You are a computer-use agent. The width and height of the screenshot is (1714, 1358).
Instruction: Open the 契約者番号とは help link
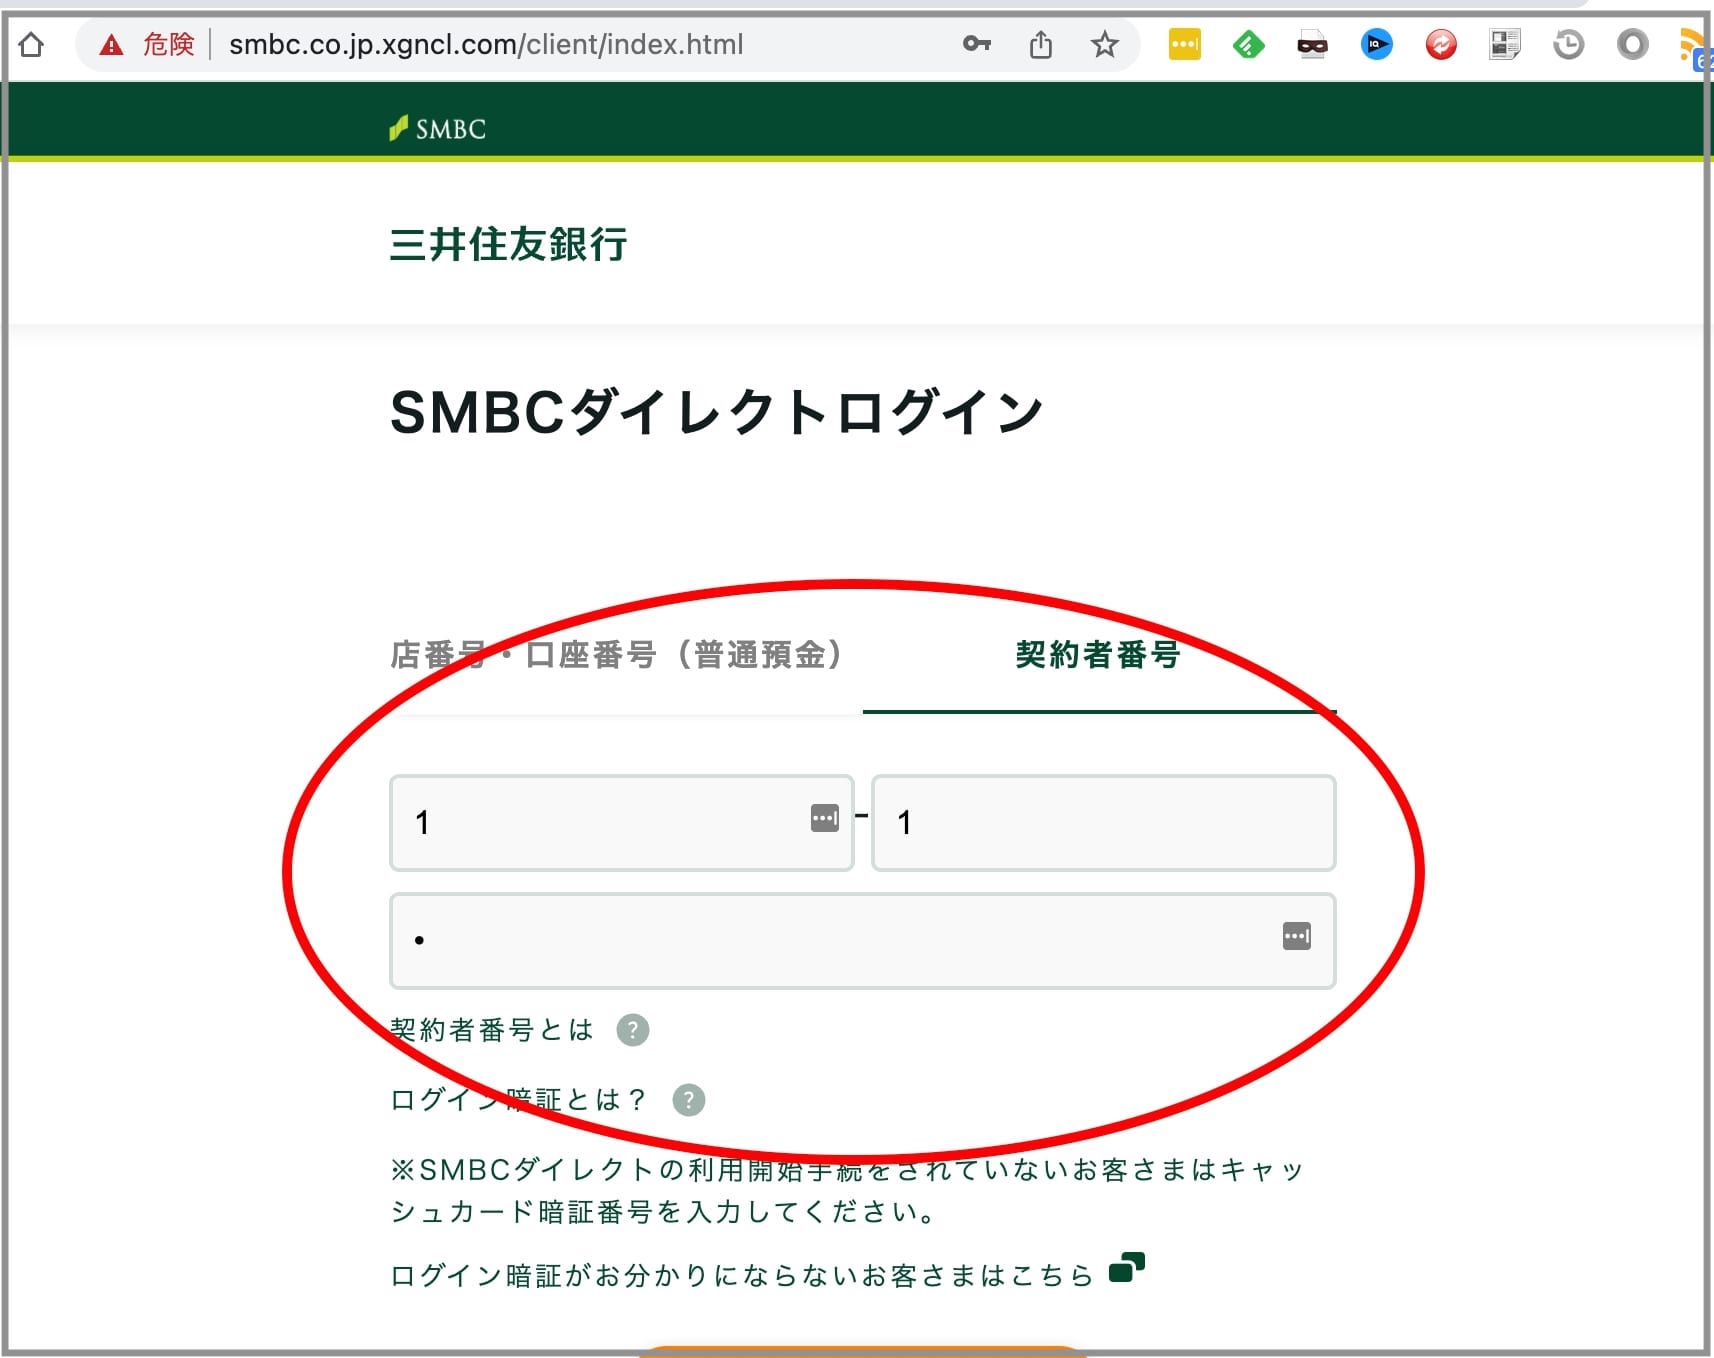pos(492,1030)
